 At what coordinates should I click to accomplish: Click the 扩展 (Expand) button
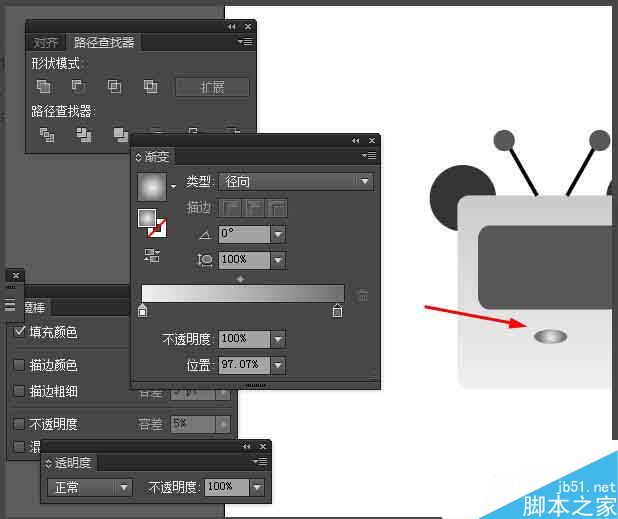pos(212,87)
